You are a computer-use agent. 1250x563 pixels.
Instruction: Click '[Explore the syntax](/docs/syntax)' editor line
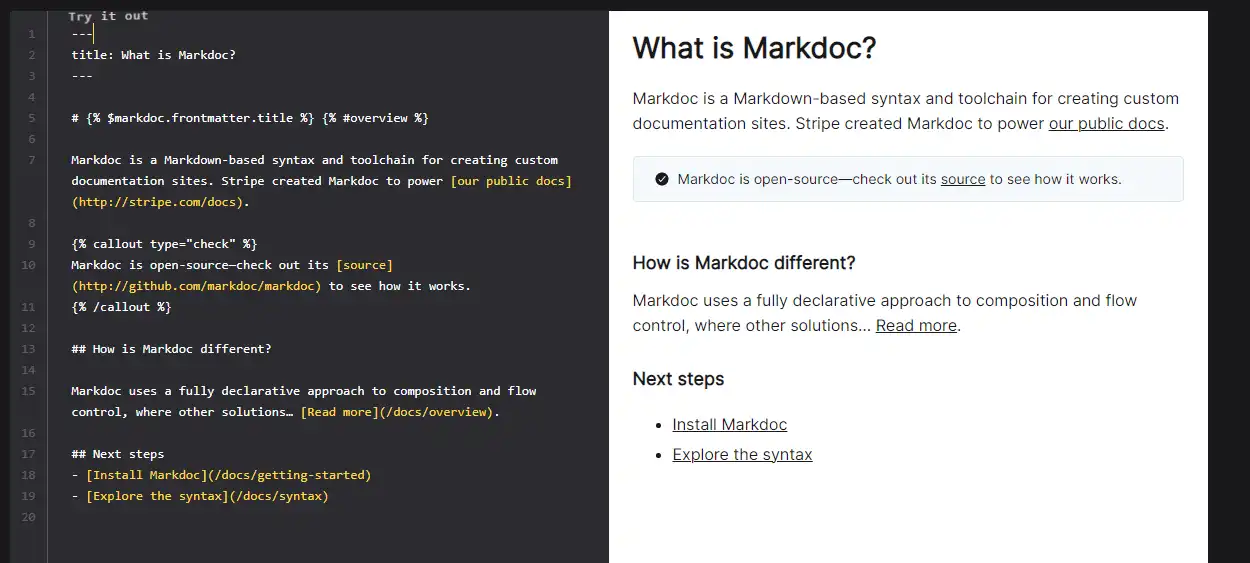(200, 496)
